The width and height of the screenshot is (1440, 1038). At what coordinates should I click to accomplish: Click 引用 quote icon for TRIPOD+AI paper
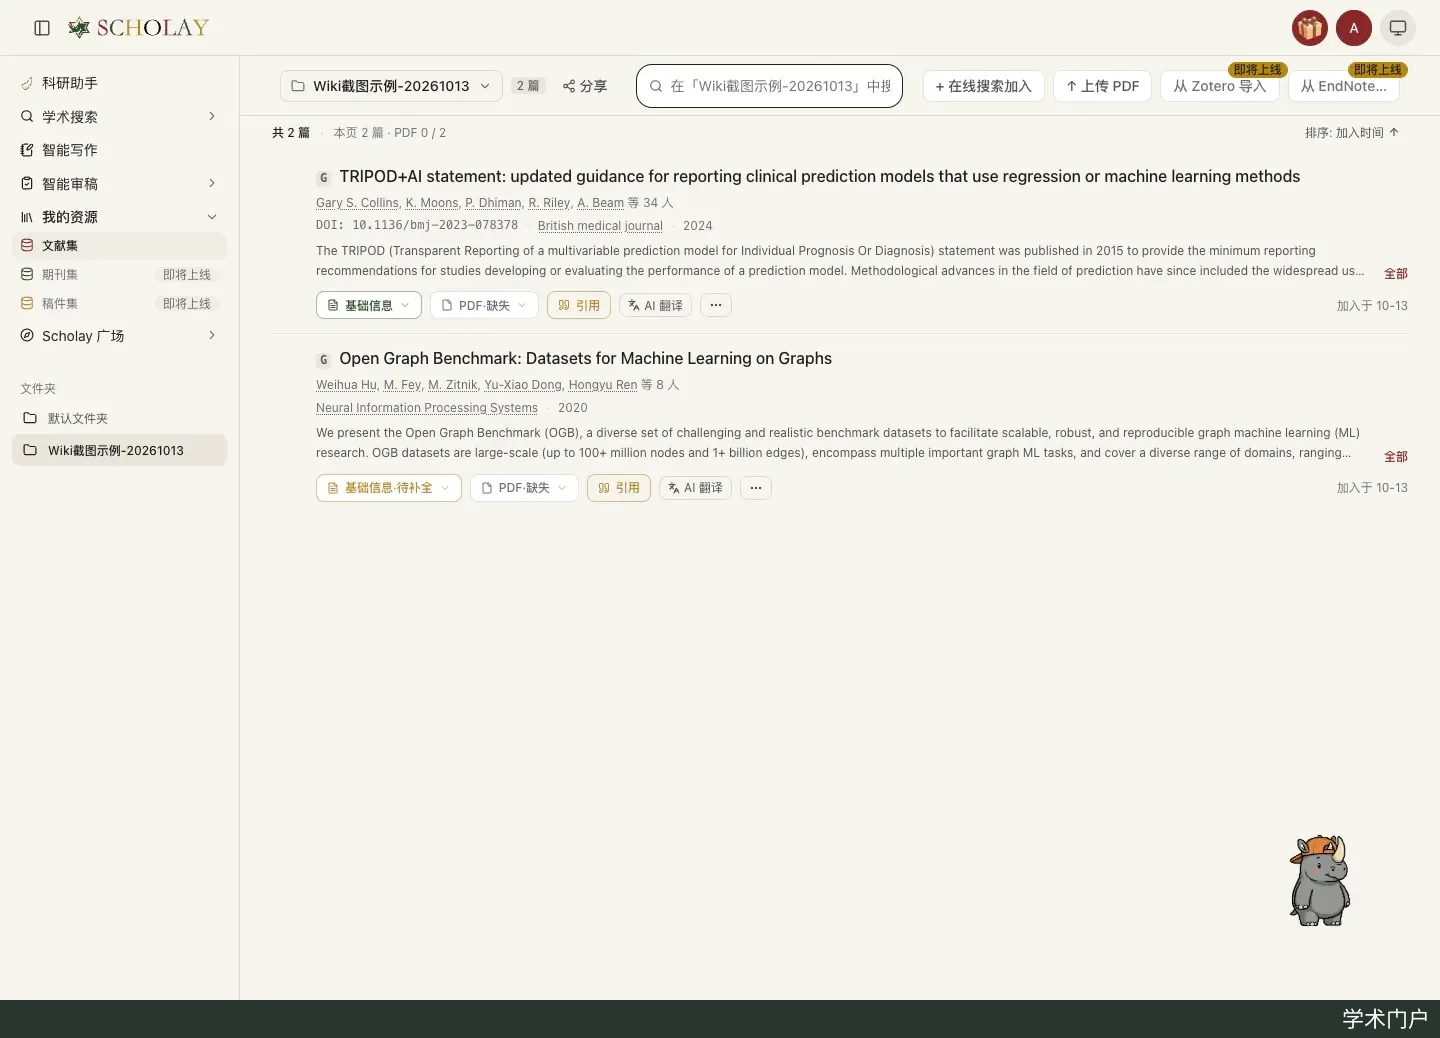click(x=579, y=305)
